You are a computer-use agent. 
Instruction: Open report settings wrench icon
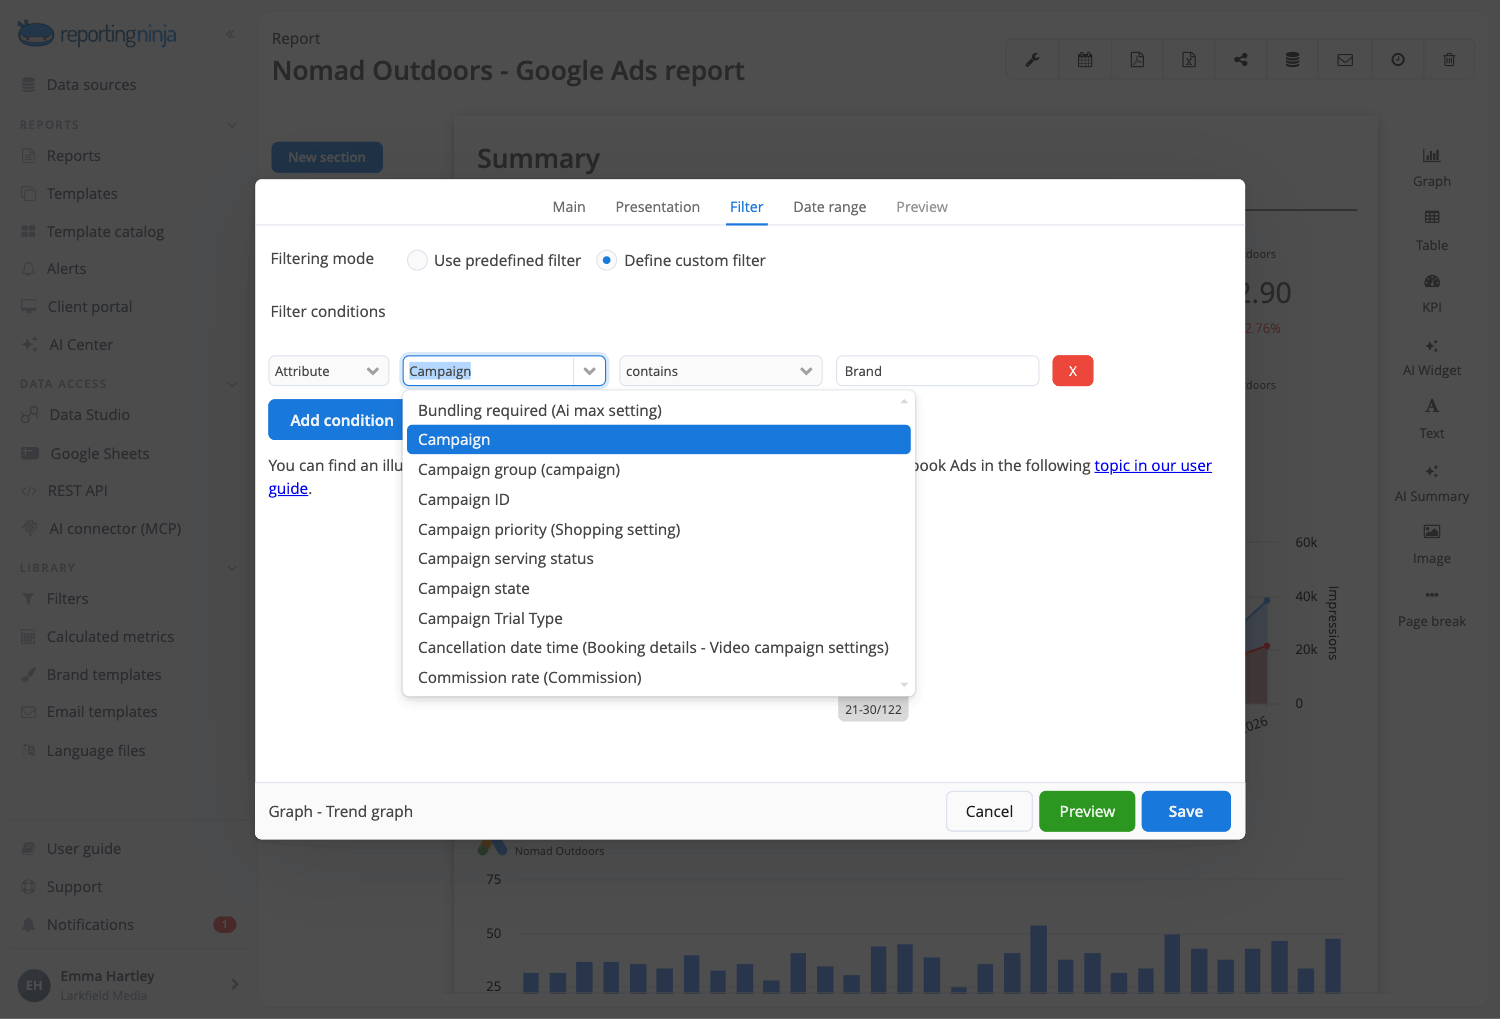click(x=1032, y=60)
